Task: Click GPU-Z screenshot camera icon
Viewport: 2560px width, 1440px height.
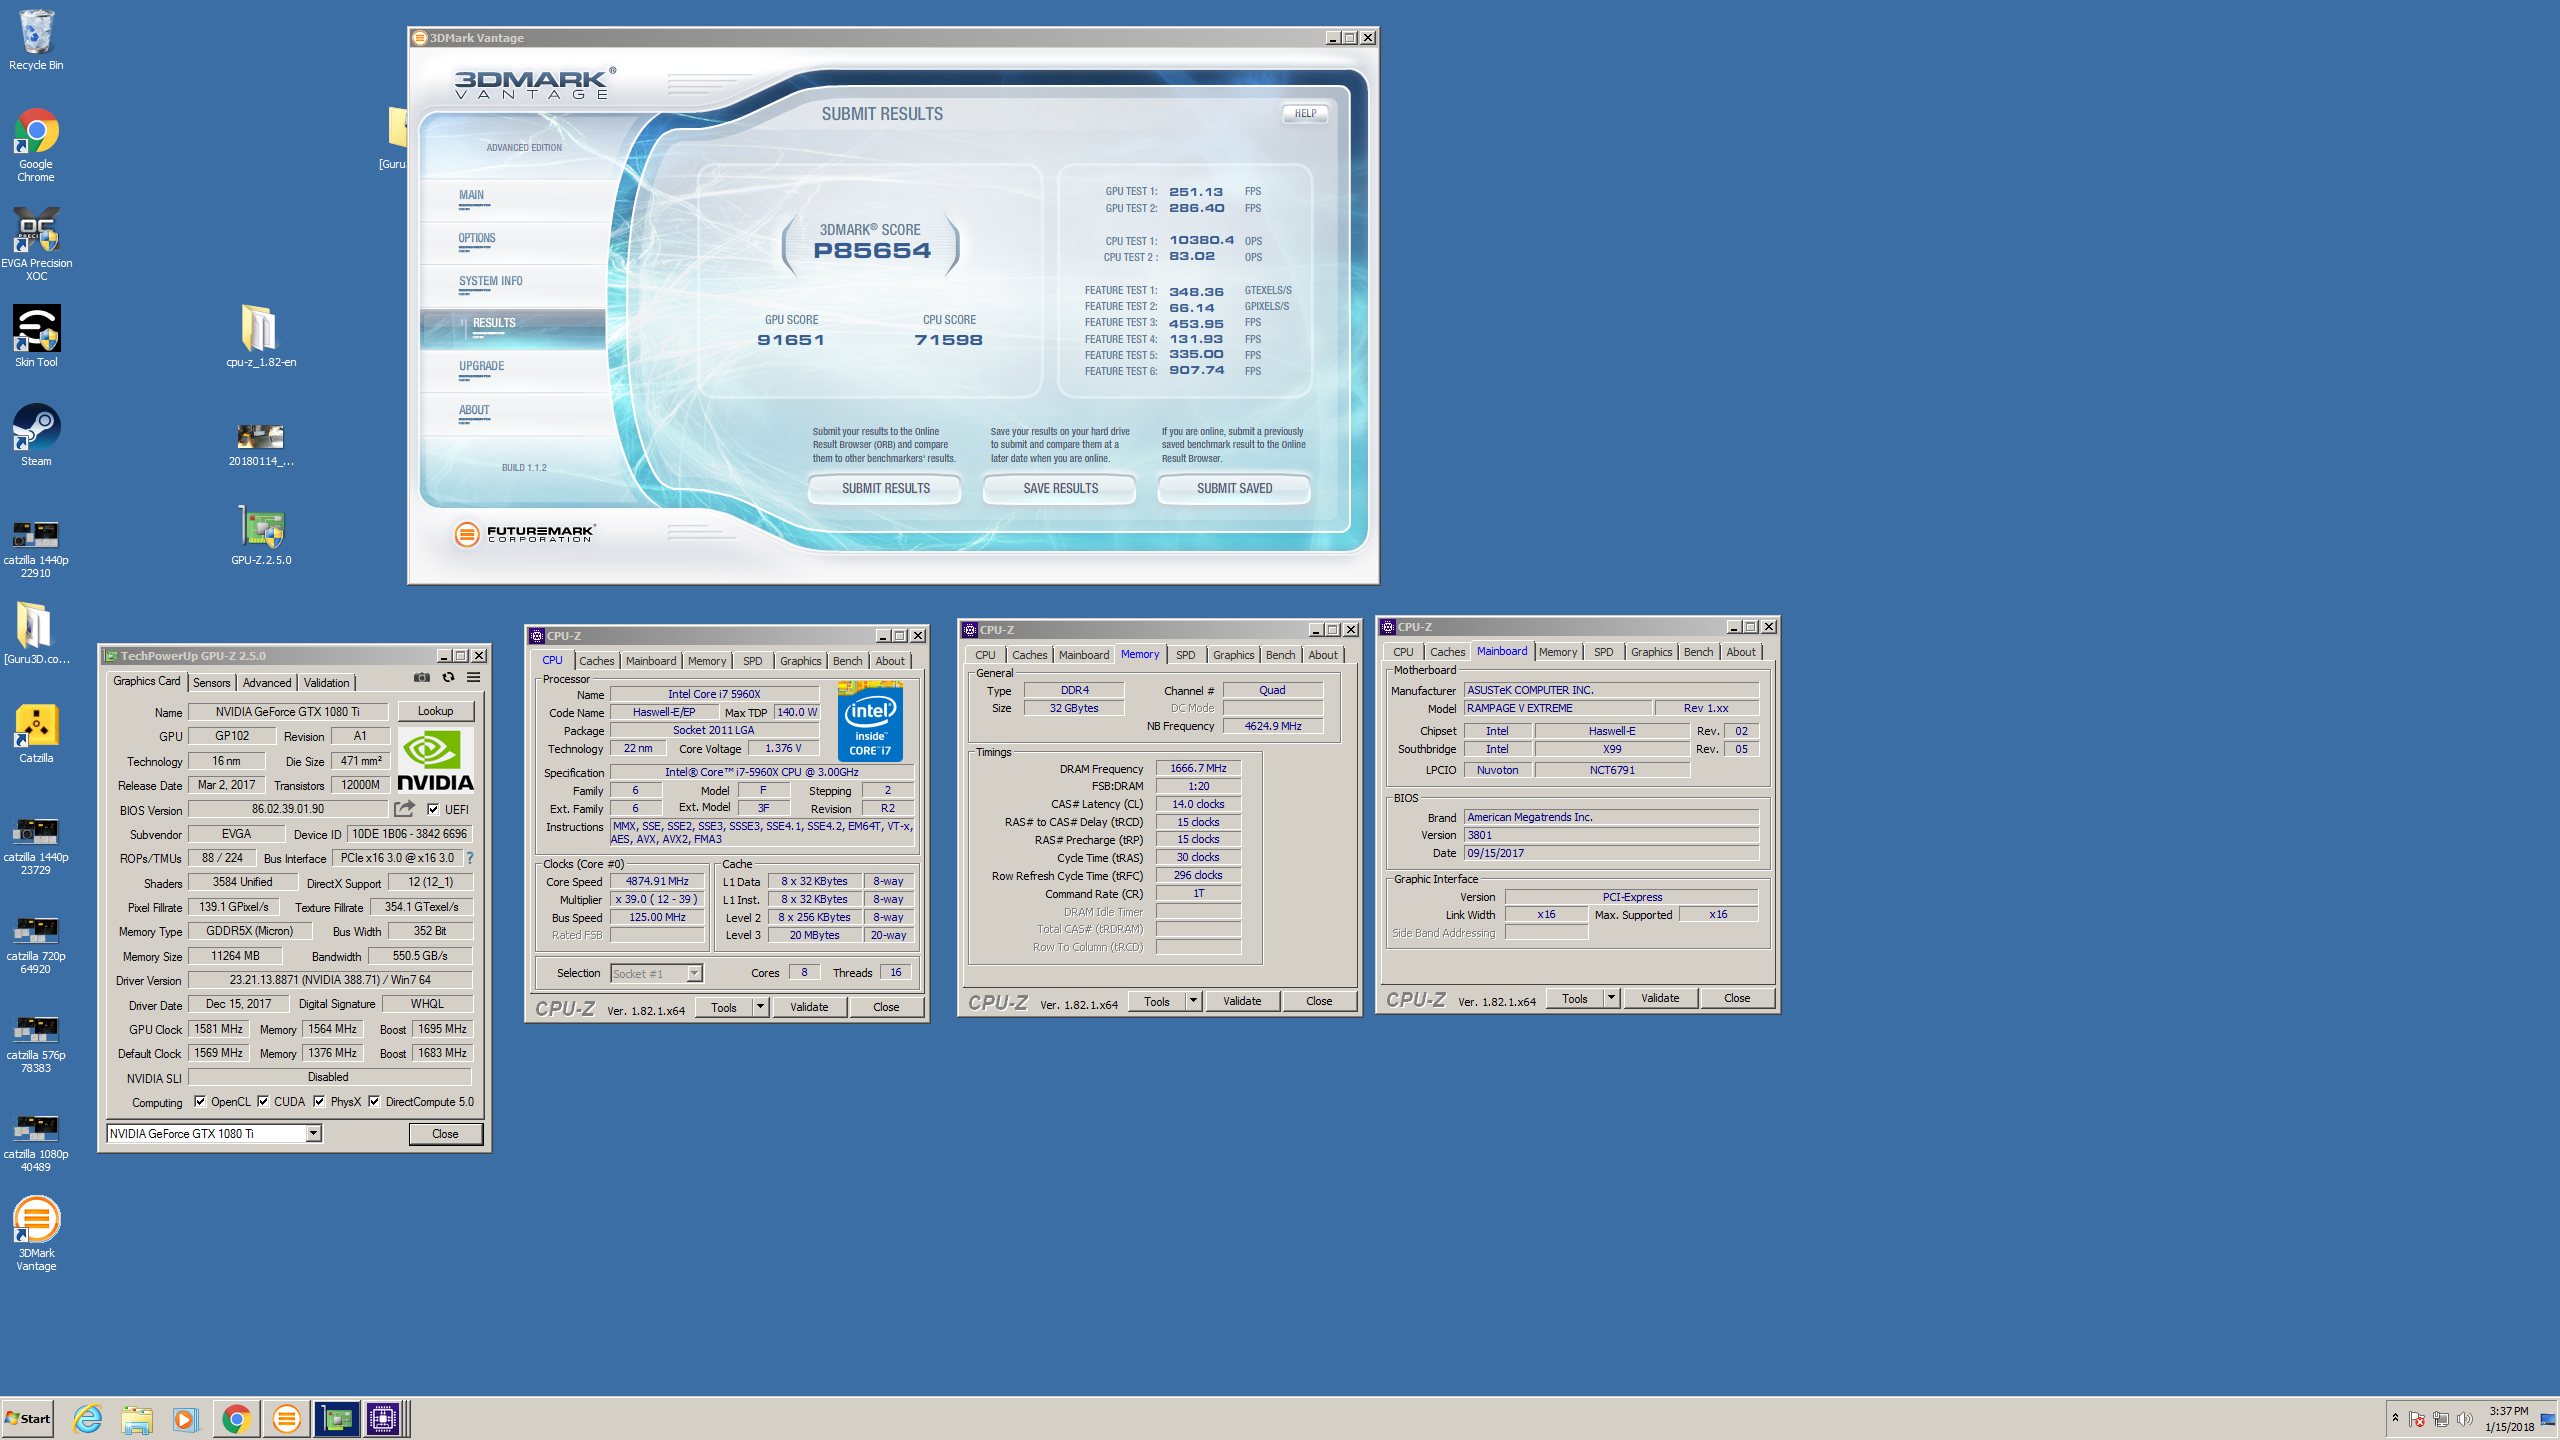Action: [422, 677]
